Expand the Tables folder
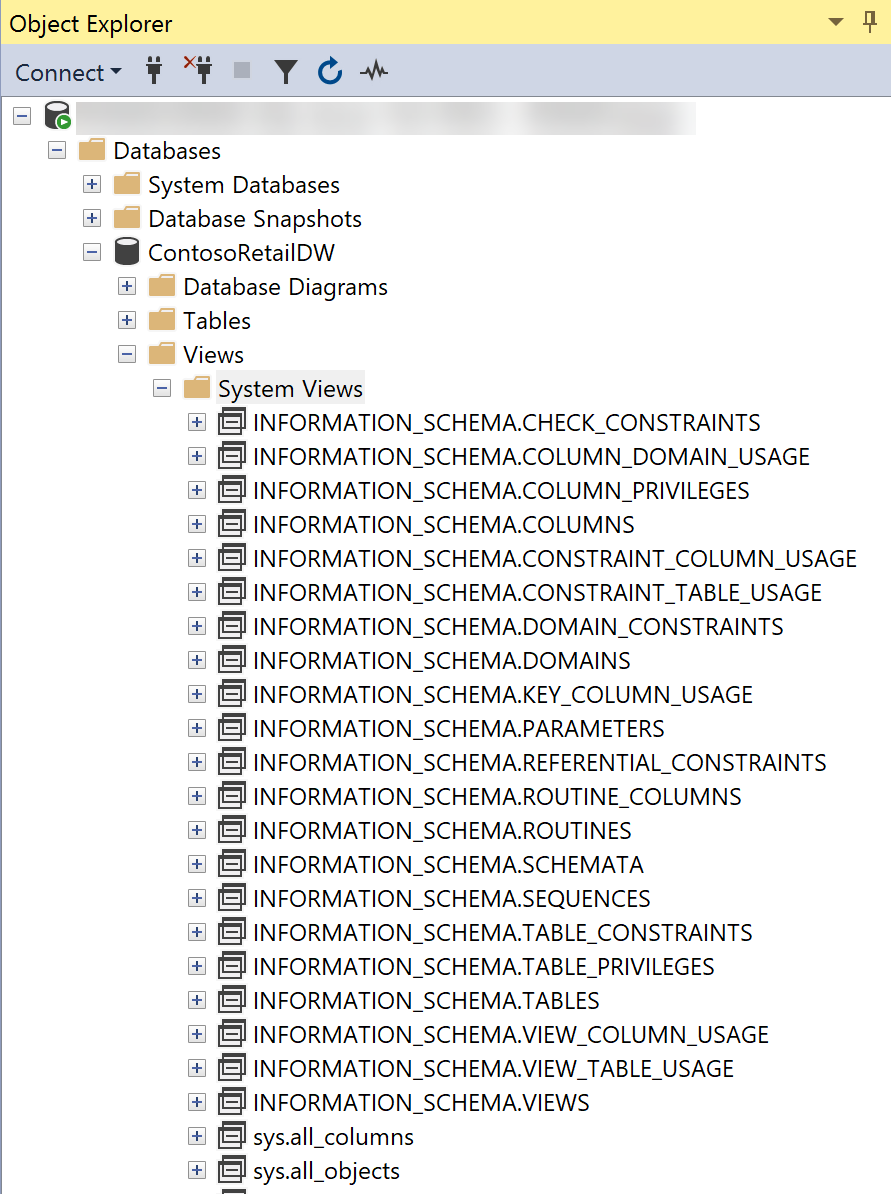 click(x=127, y=321)
